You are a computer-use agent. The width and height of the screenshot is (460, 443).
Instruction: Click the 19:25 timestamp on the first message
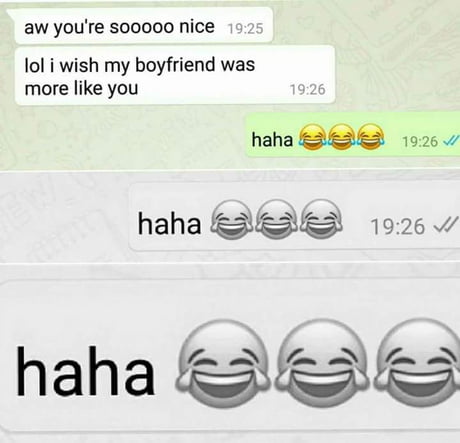pos(245,29)
